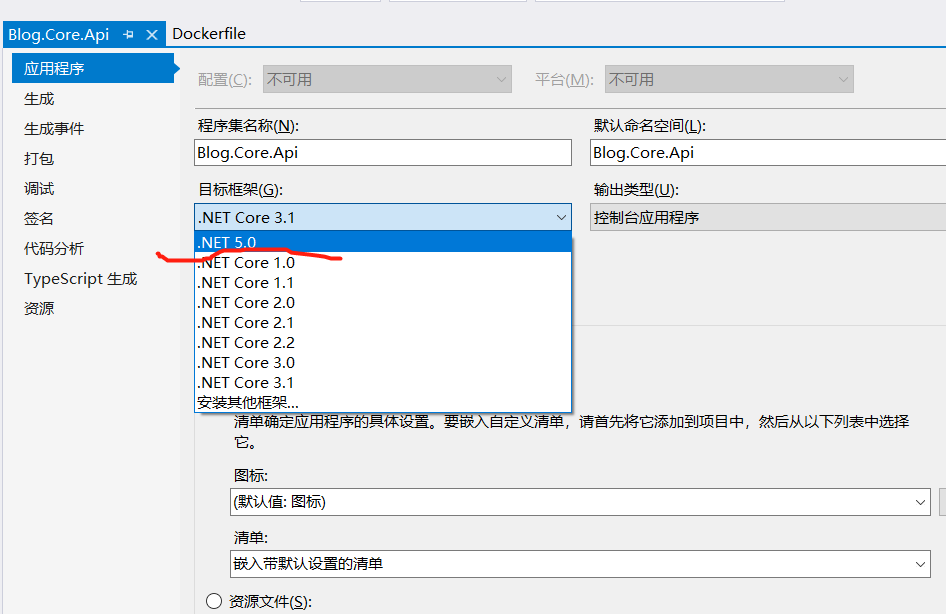The height and width of the screenshot is (614, 946).
Task: Click the 程序集名称 input field
Action: [383, 153]
